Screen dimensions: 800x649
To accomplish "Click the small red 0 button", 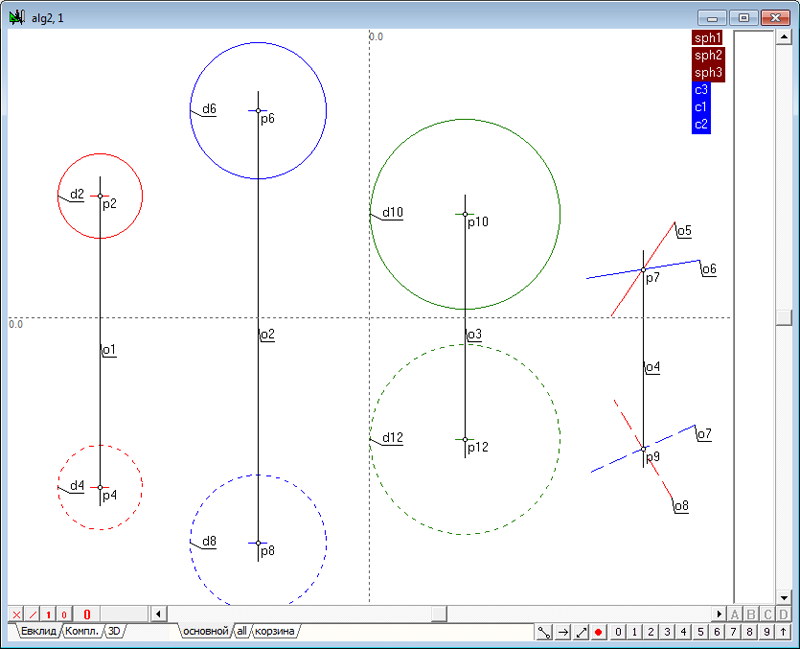I will pyautogui.click(x=64, y=614).
